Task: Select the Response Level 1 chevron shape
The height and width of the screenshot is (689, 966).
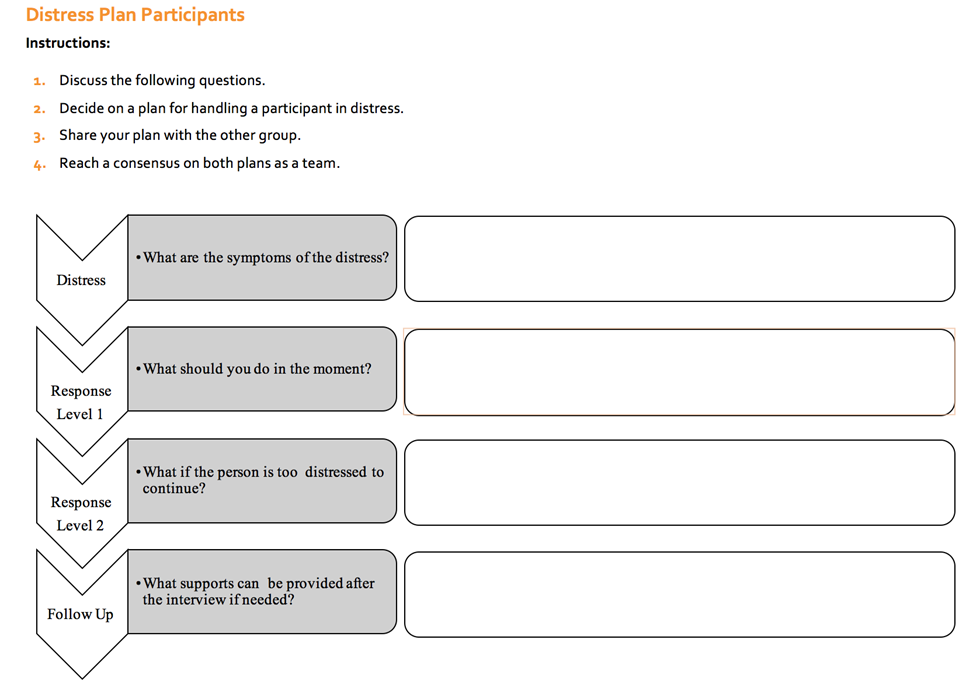Action: pyautogui.click(x=81, y=392)
